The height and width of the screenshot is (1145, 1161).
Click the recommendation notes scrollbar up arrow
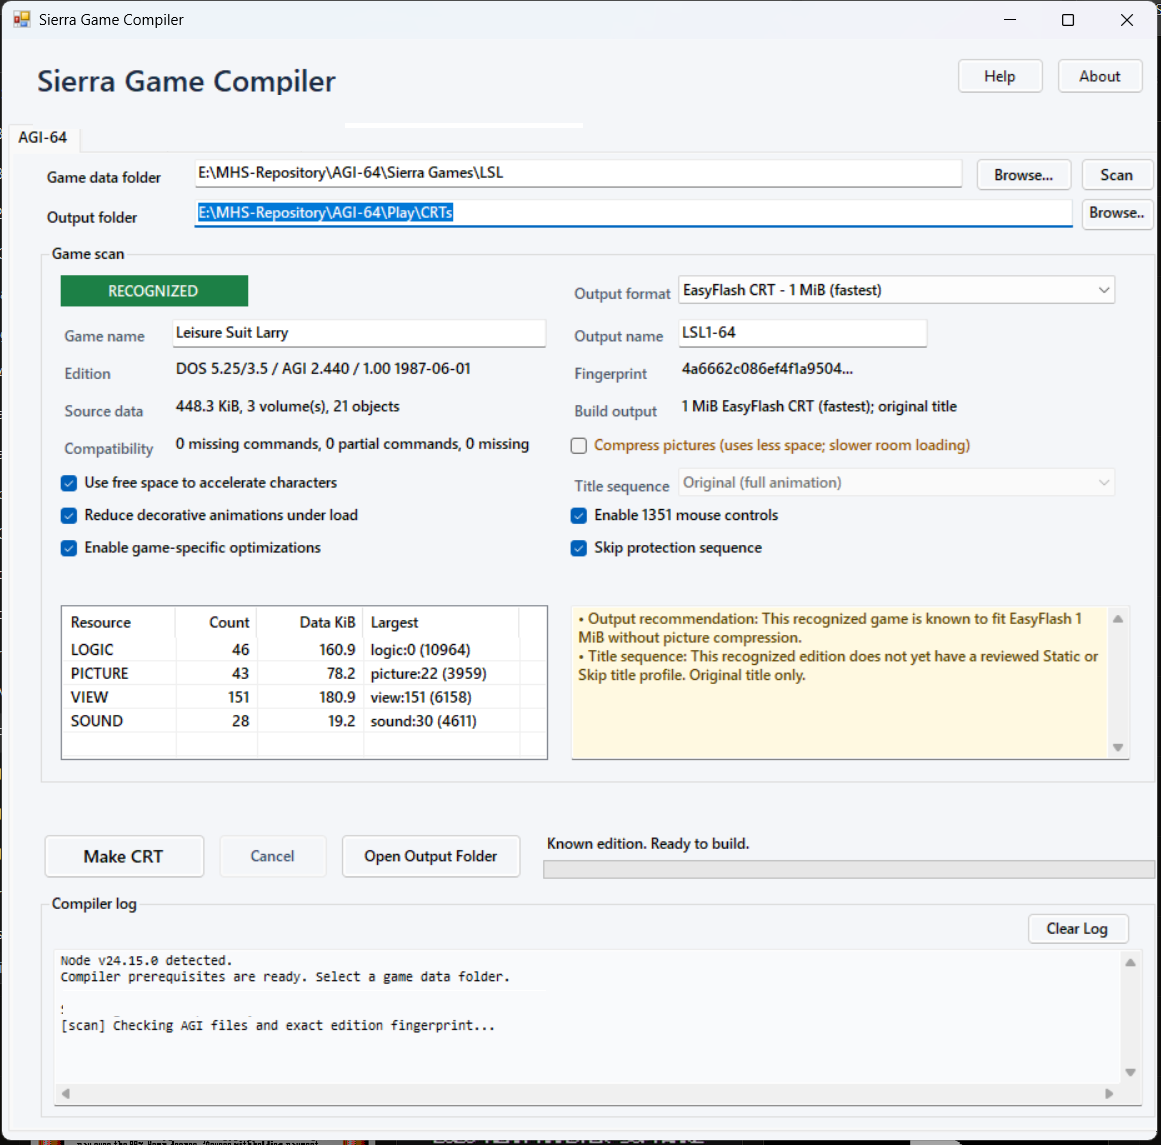tap(1118, 619)
